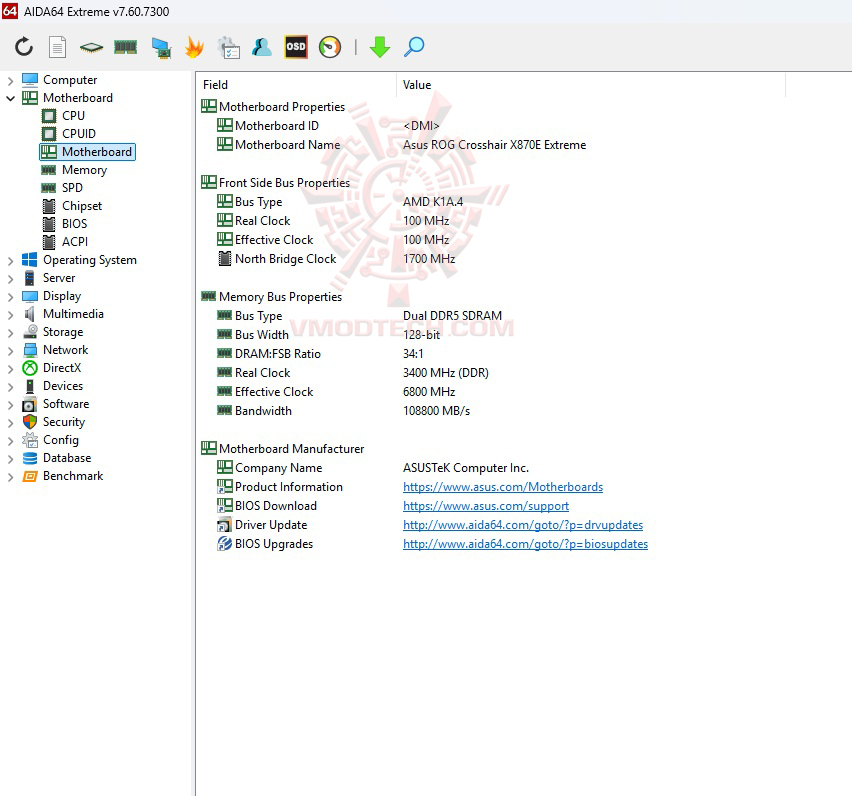Click the magnifier search icon
Image resolution: width=852 pixels, height=796 pixels.
click(414, 47)
